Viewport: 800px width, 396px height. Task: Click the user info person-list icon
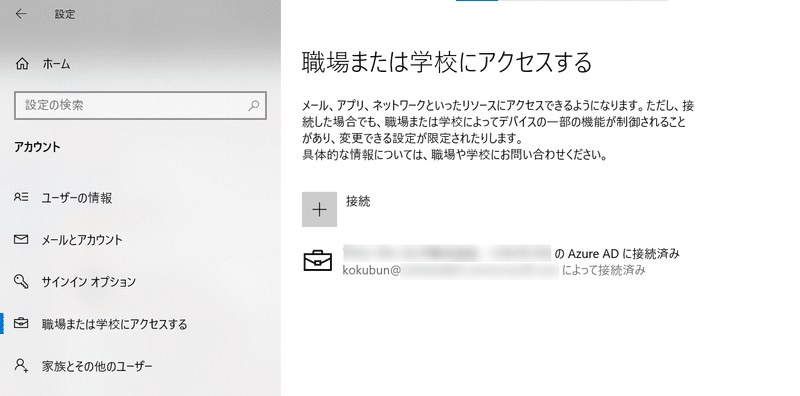pyautogui.click(x=21, y=197)
